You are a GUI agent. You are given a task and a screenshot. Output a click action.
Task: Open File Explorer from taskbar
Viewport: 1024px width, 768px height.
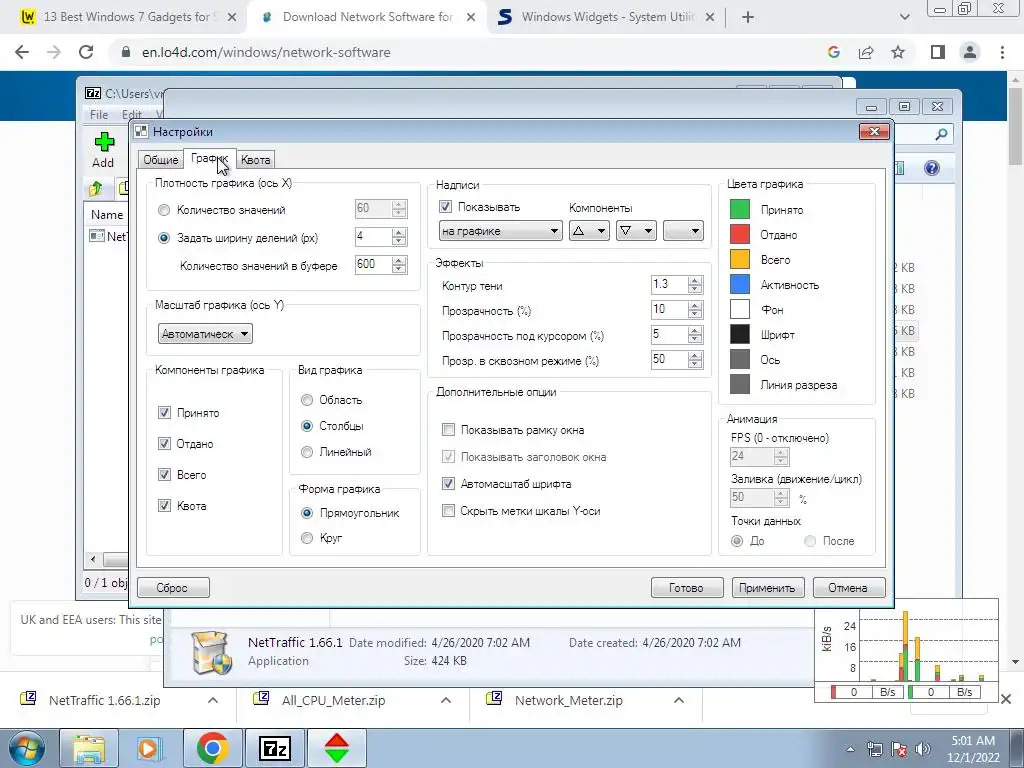point(89,748)
